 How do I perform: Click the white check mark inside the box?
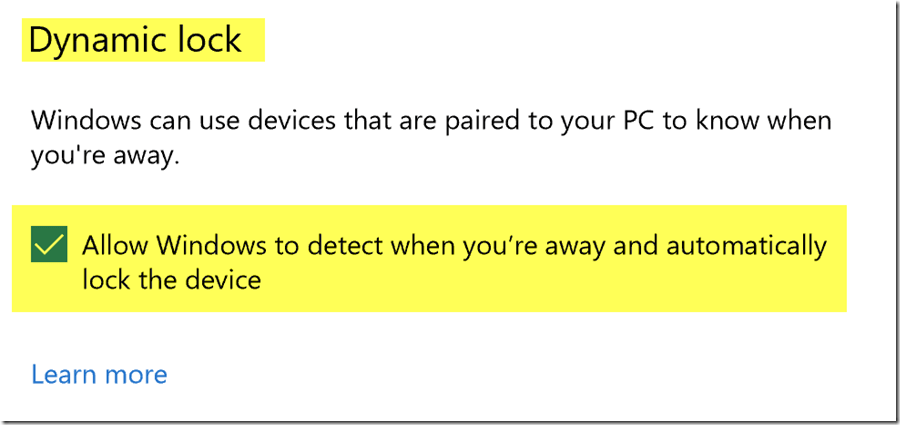coord(49,244)
